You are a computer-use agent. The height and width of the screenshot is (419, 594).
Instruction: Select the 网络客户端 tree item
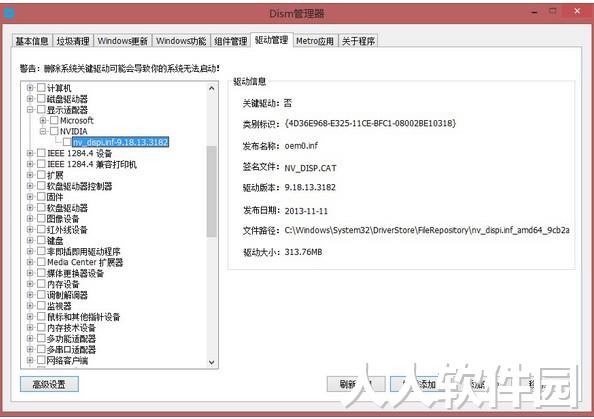click(67, 360)
